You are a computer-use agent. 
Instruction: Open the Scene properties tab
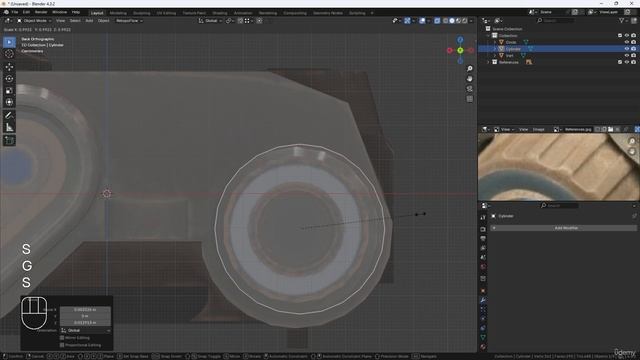coord(483,258)
